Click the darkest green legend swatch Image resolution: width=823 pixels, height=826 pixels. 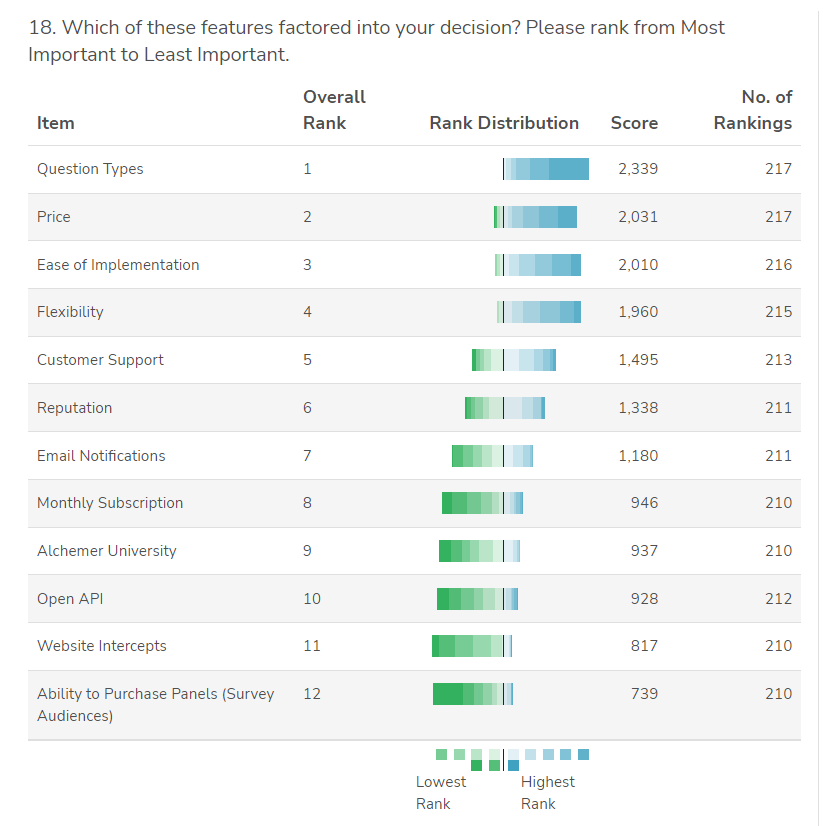point(476,765)
